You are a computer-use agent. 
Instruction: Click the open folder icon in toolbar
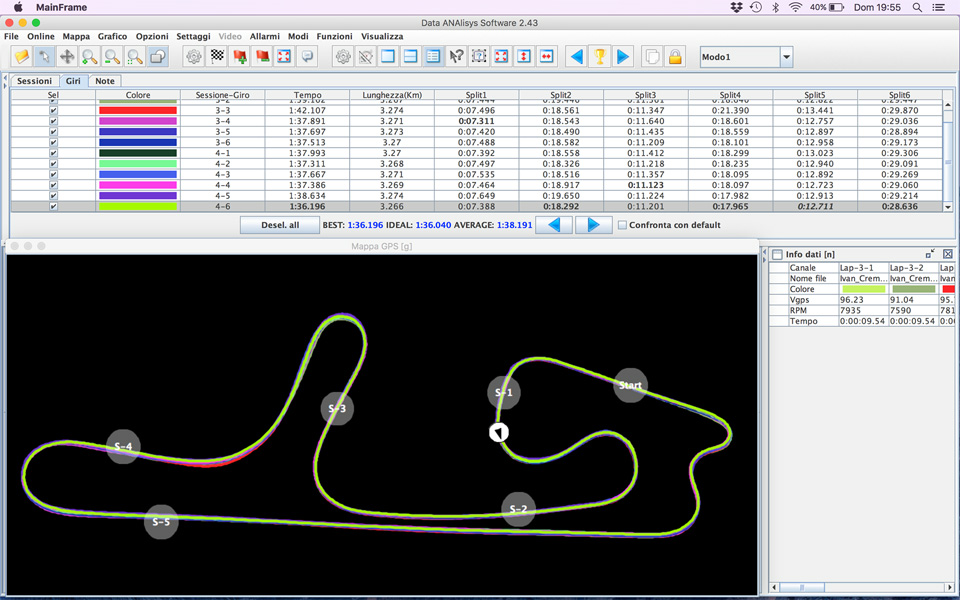pos(22,57)
